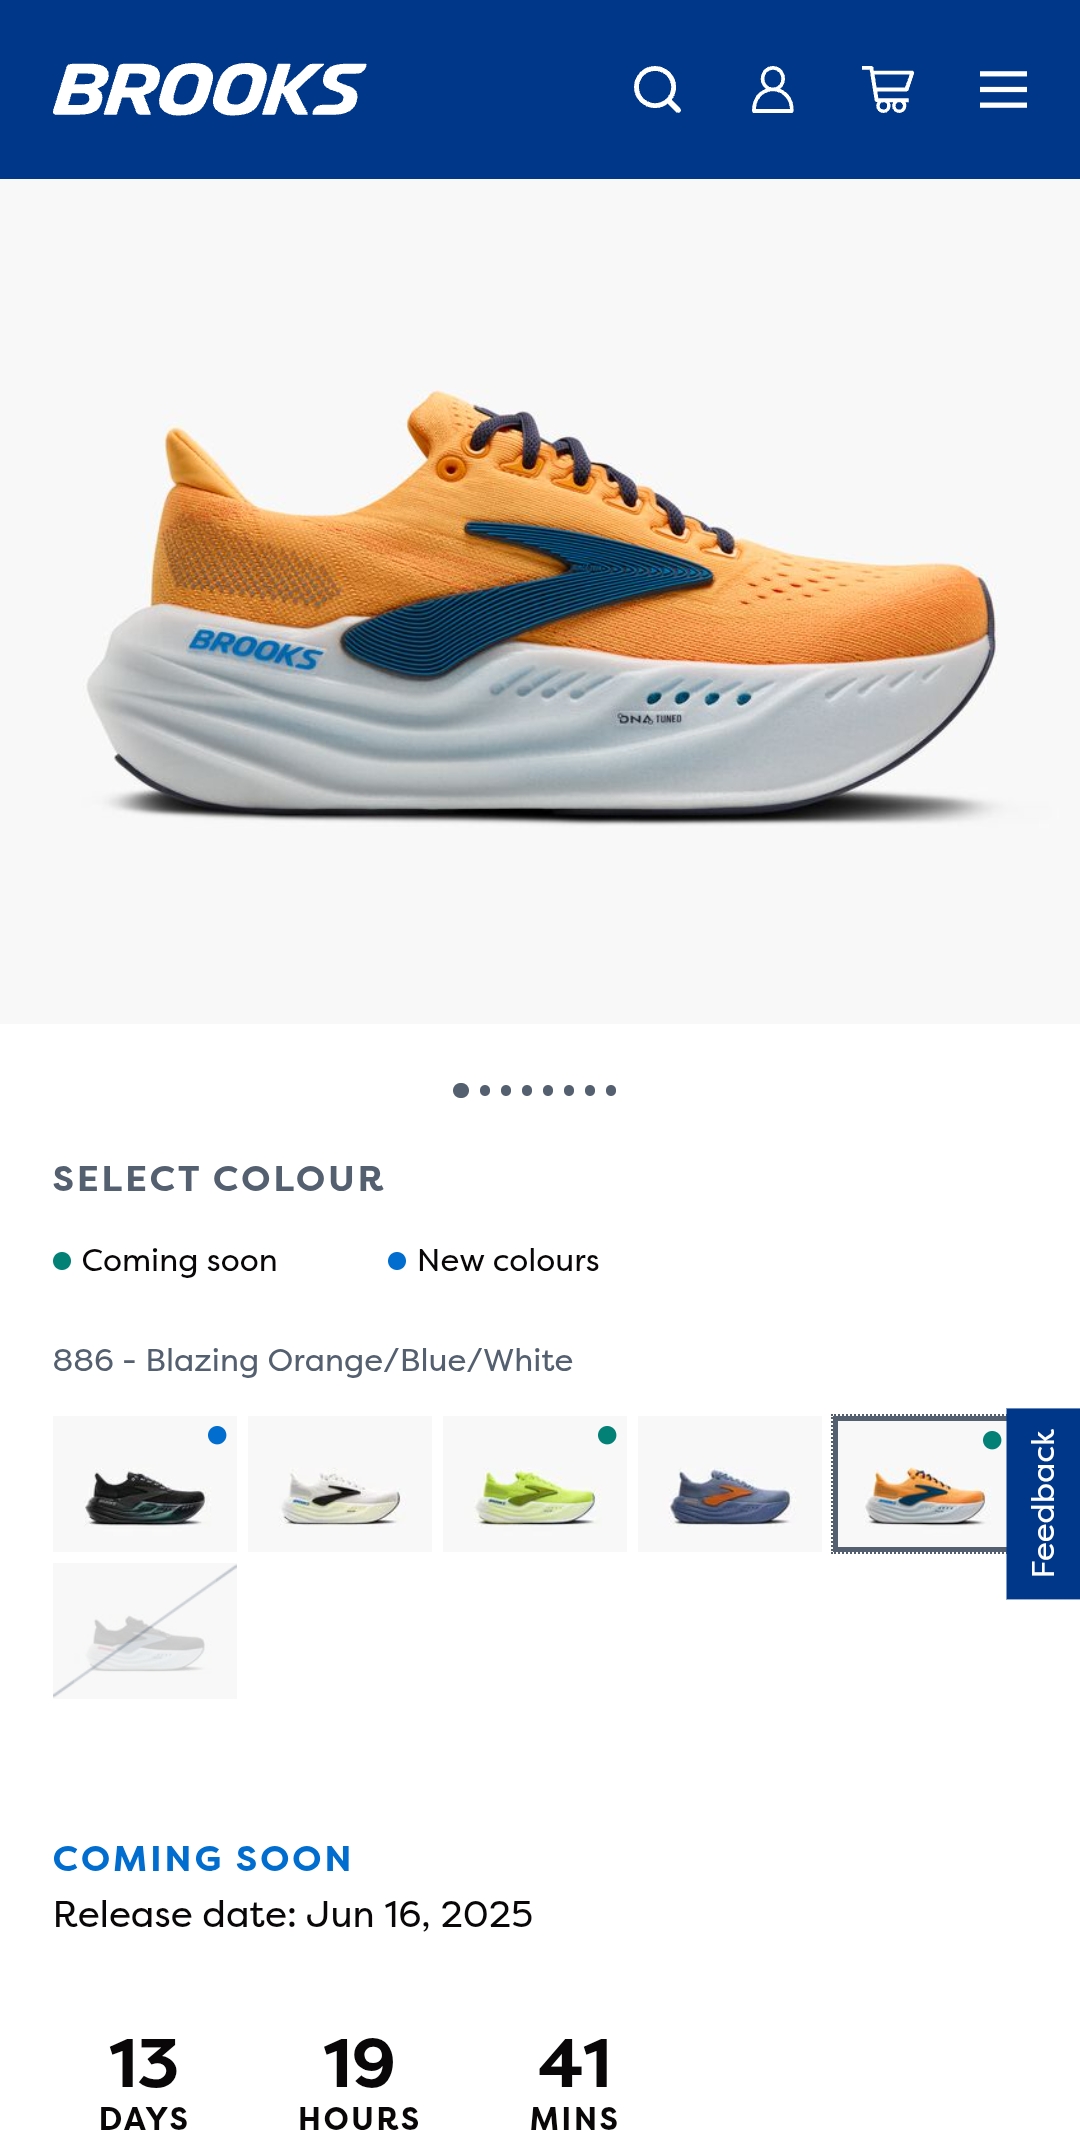
Task: Go to the last carousel dot
Action: tap(611, 1090)
